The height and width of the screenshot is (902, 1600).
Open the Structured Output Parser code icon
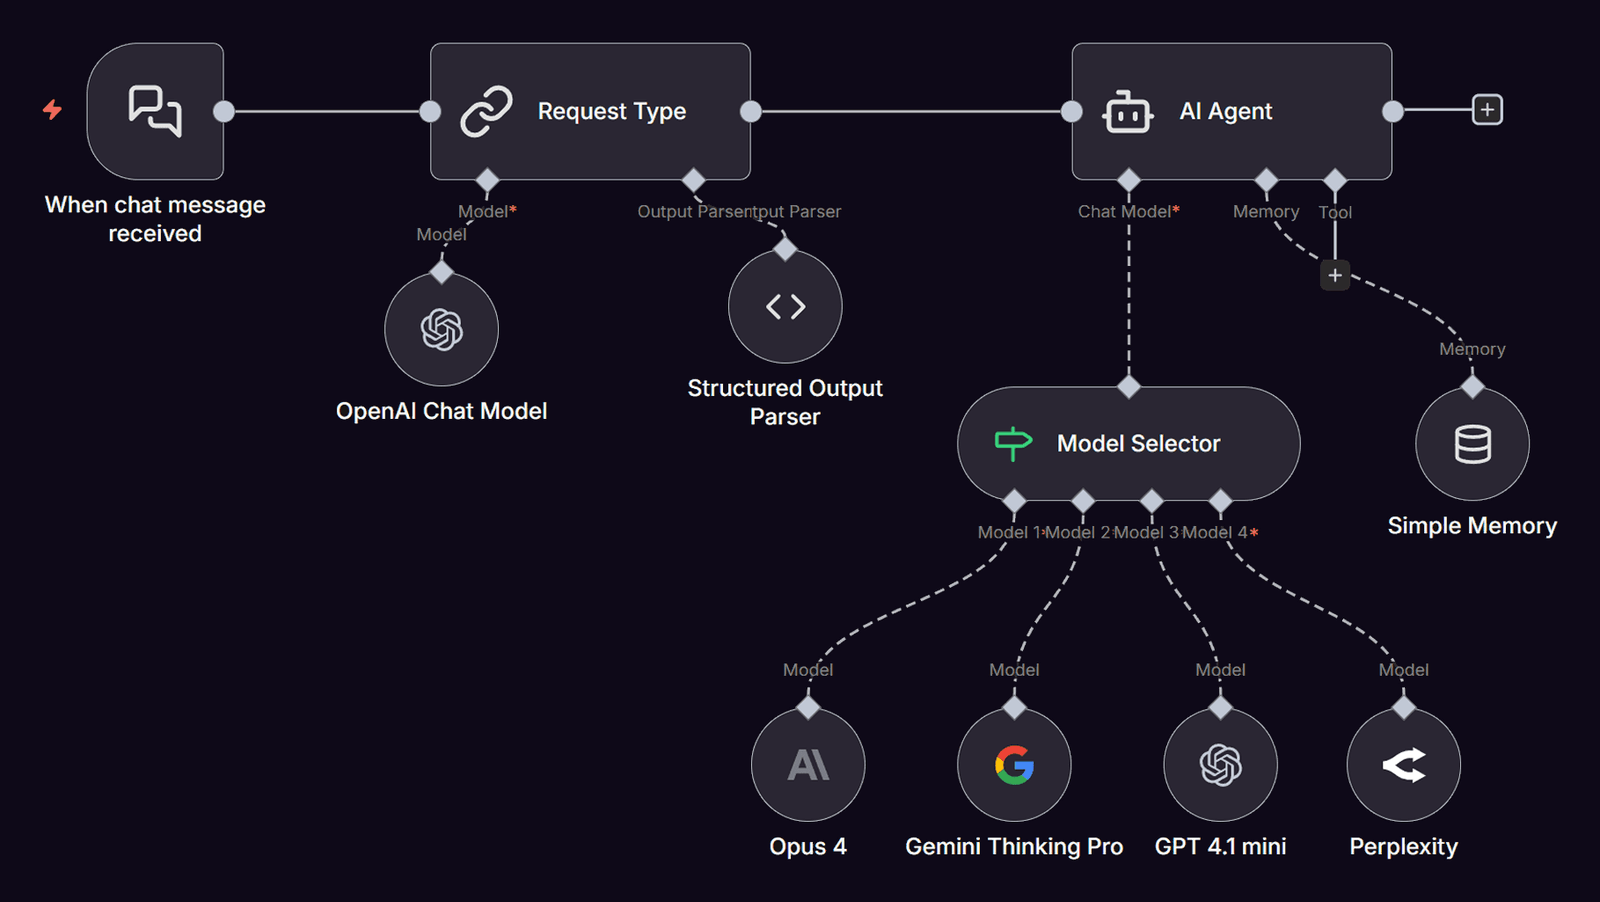click(x=785, y=306)
